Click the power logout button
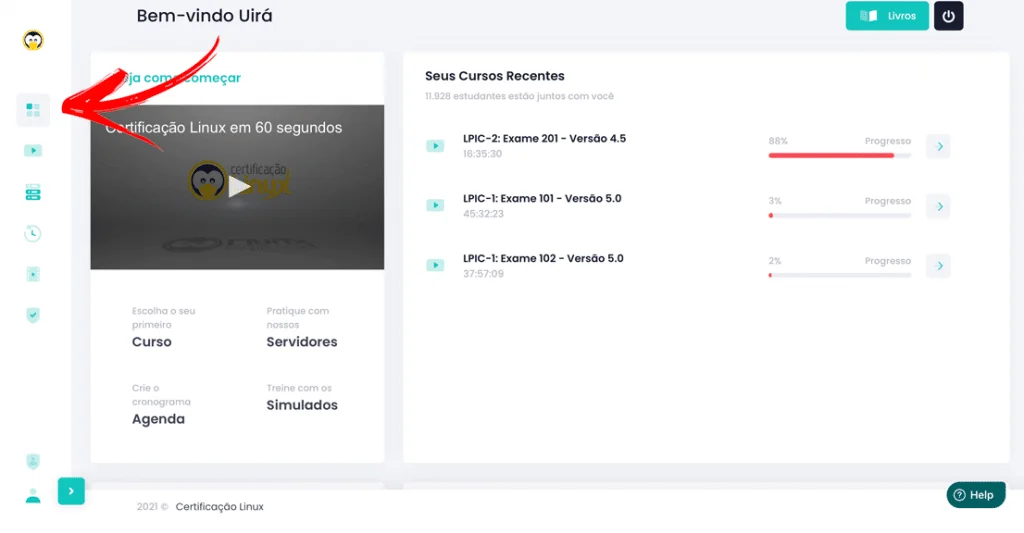 [x=948, y=16]
